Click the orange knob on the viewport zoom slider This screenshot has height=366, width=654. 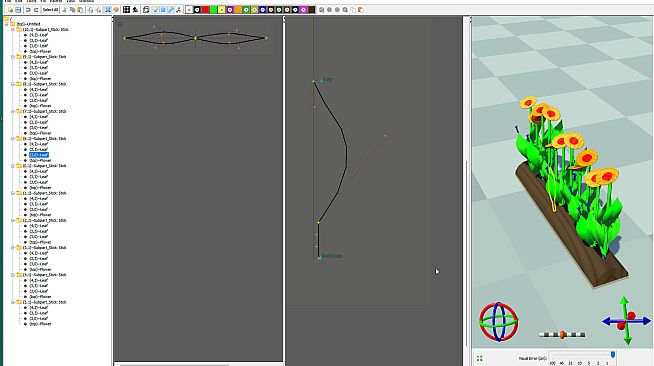562,334
